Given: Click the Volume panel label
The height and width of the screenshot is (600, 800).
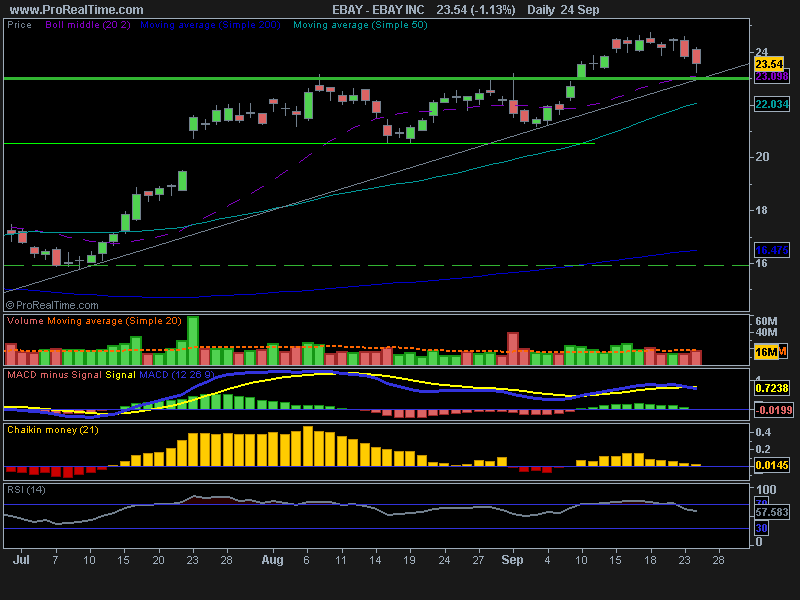Looking at the screenshot, I should click(26, 321).
